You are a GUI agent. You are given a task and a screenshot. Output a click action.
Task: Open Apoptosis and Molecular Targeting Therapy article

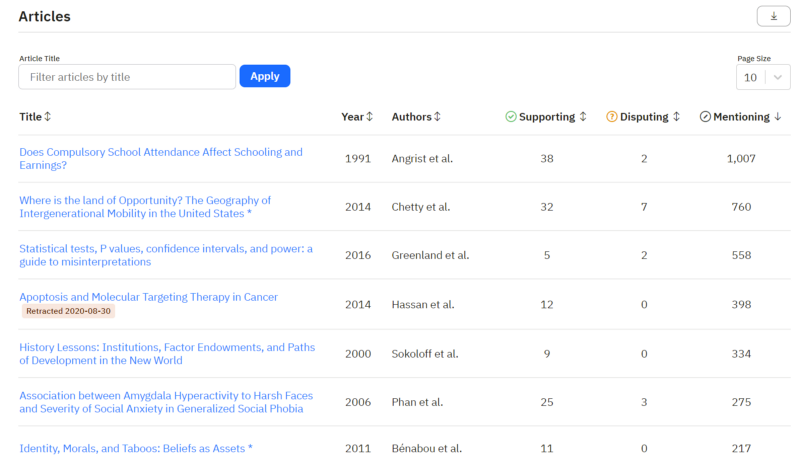(x=148, y=297)
